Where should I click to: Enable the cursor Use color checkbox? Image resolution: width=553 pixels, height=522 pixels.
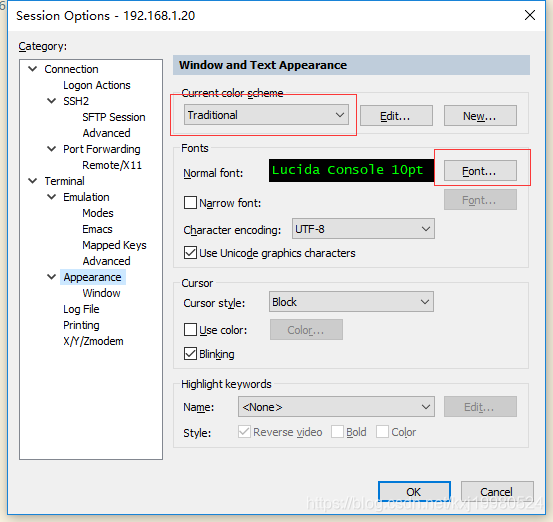click(x=190, y=330)
